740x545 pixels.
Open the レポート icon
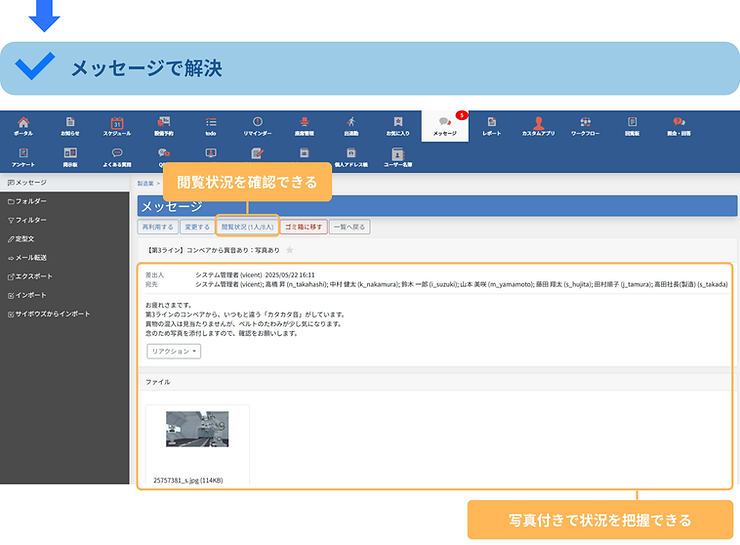point(492,125)
